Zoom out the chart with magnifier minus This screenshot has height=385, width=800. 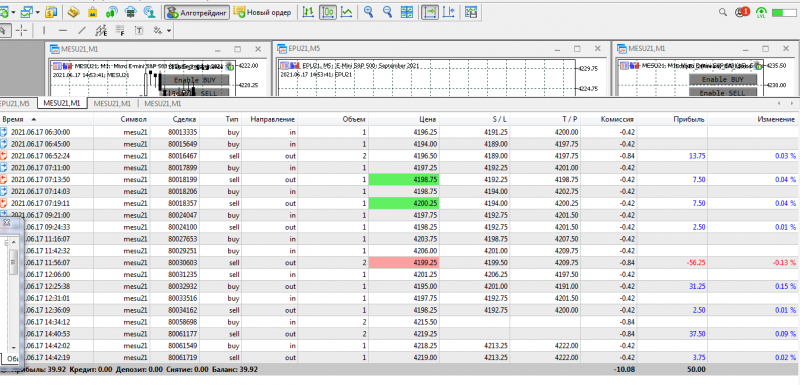coord(388,12)
